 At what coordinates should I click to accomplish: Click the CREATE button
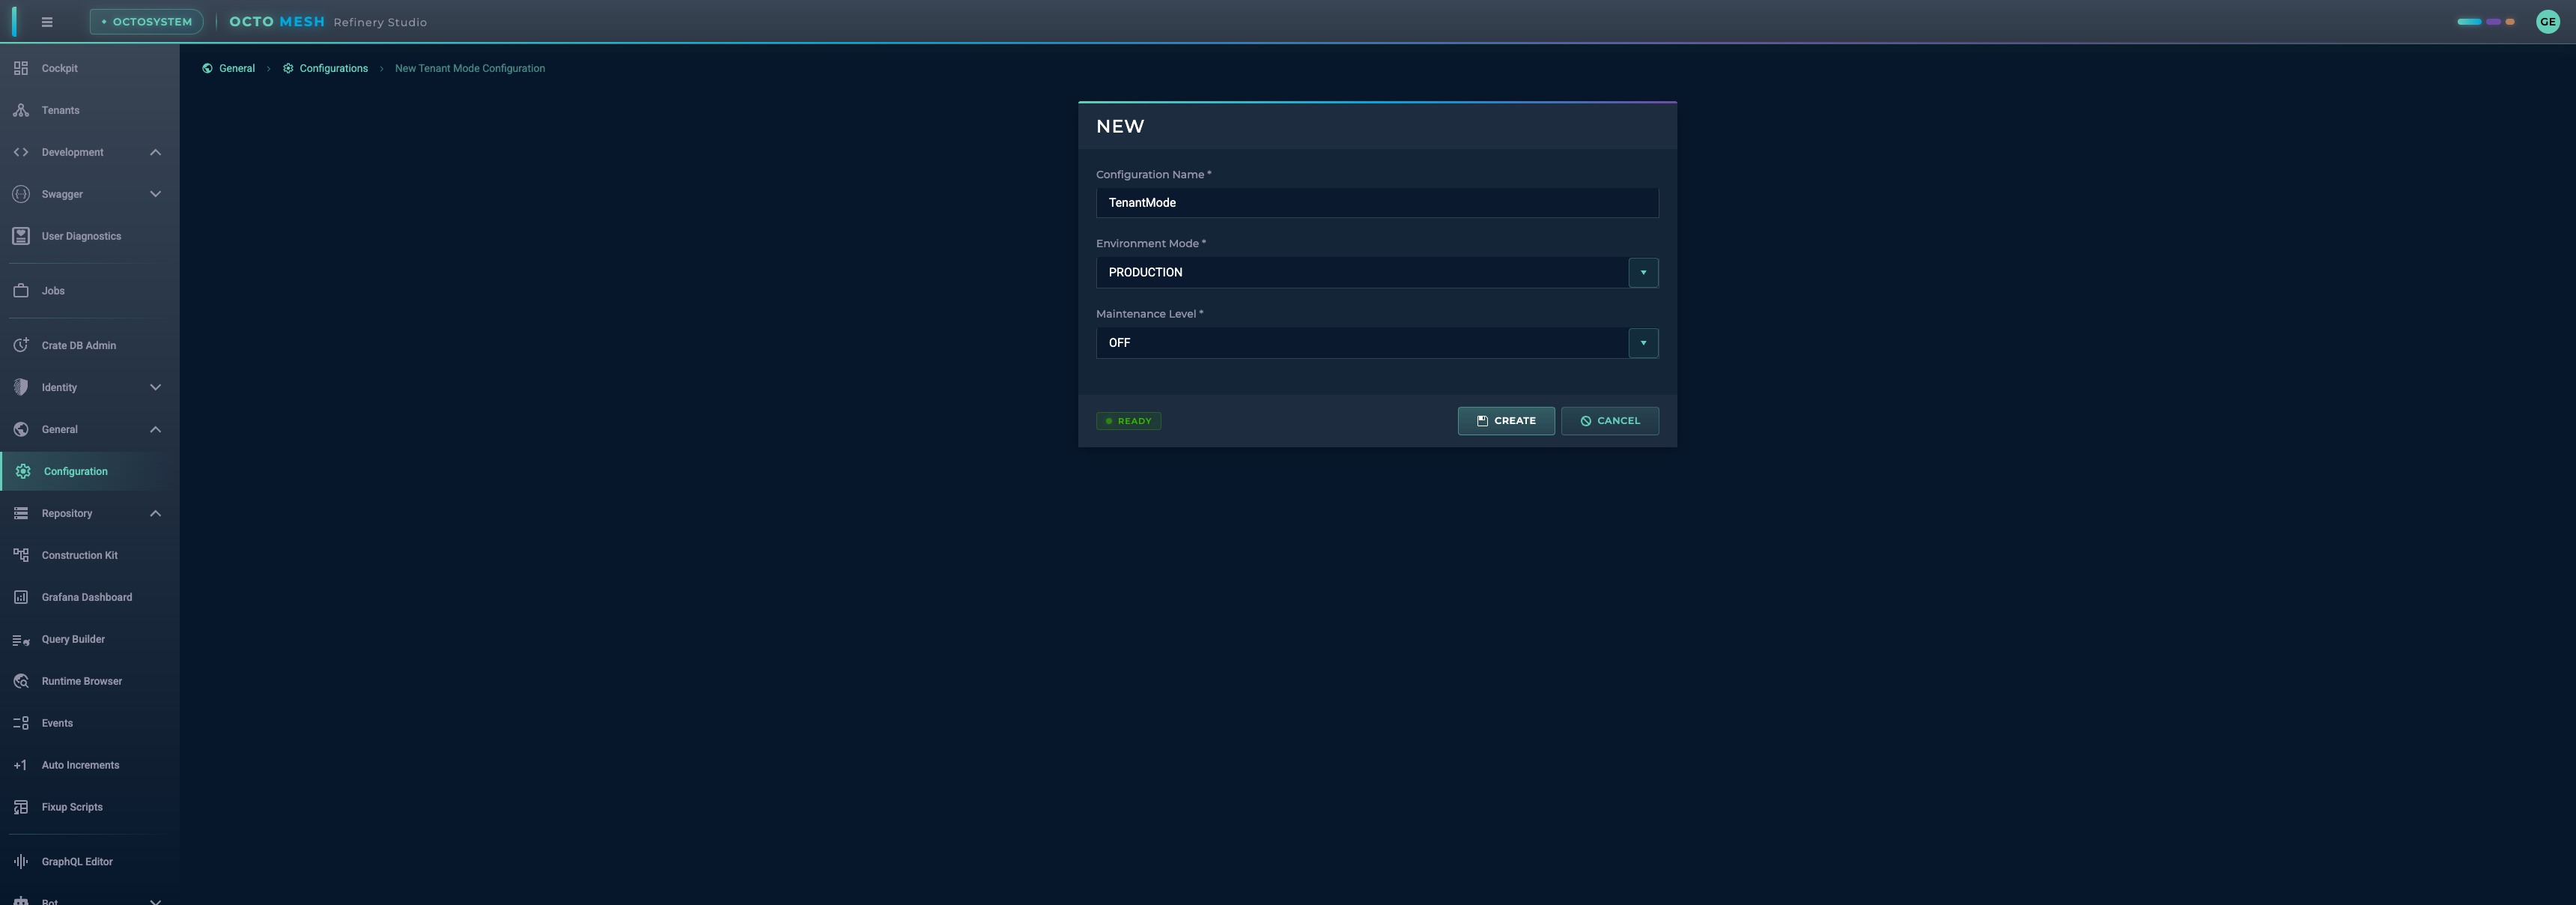point(1506,421)
